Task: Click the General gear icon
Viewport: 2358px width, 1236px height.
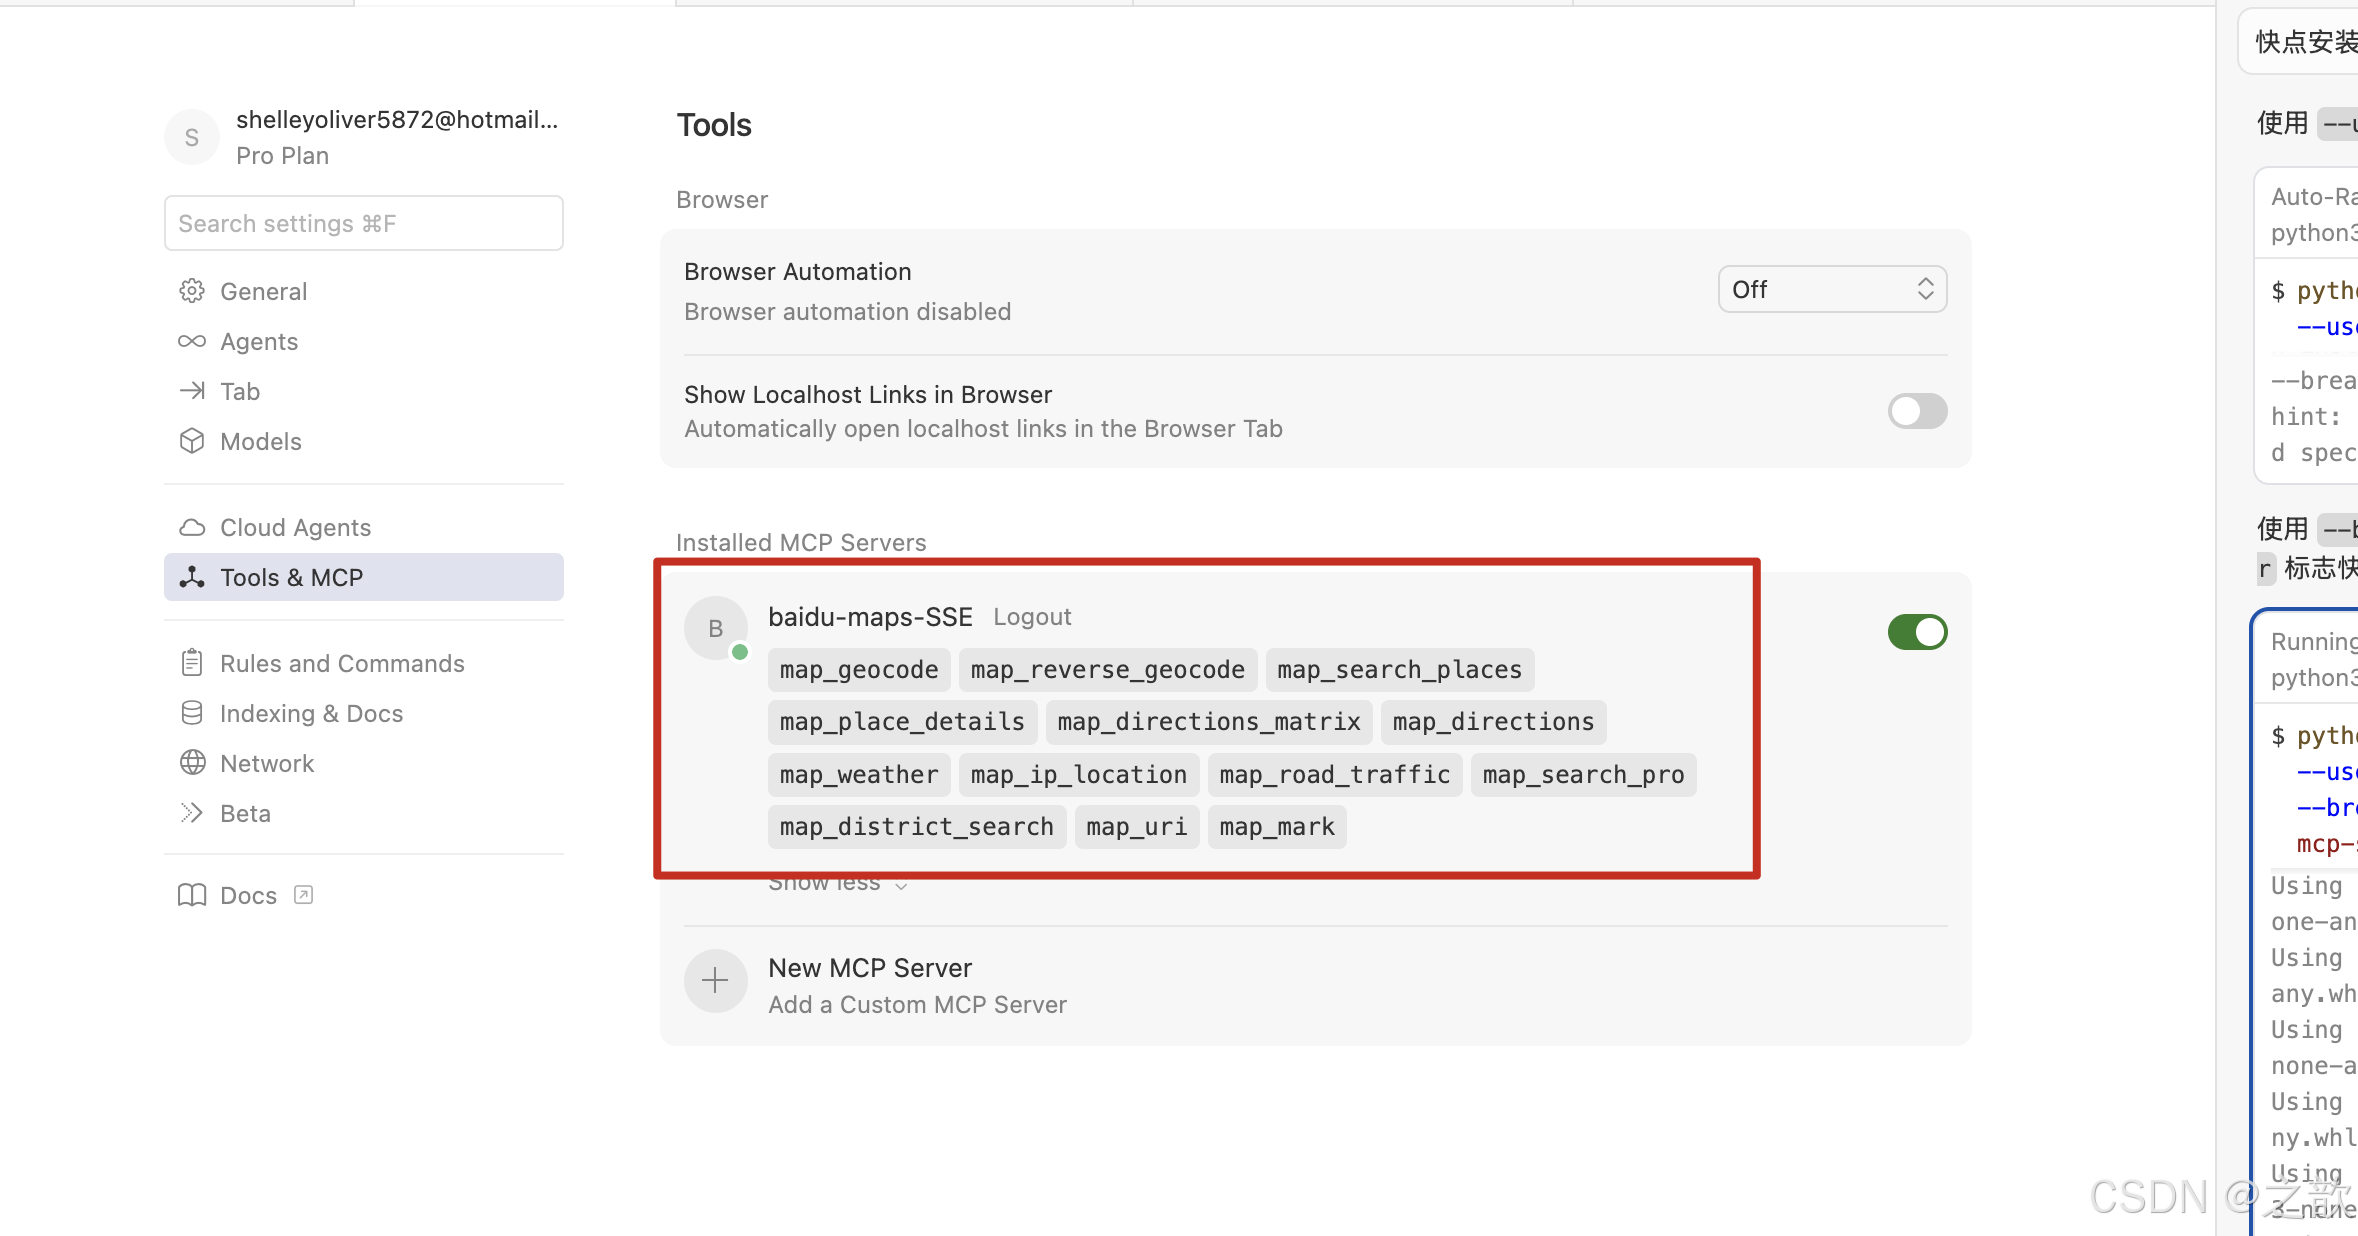Action: click(x=192, y=291)
